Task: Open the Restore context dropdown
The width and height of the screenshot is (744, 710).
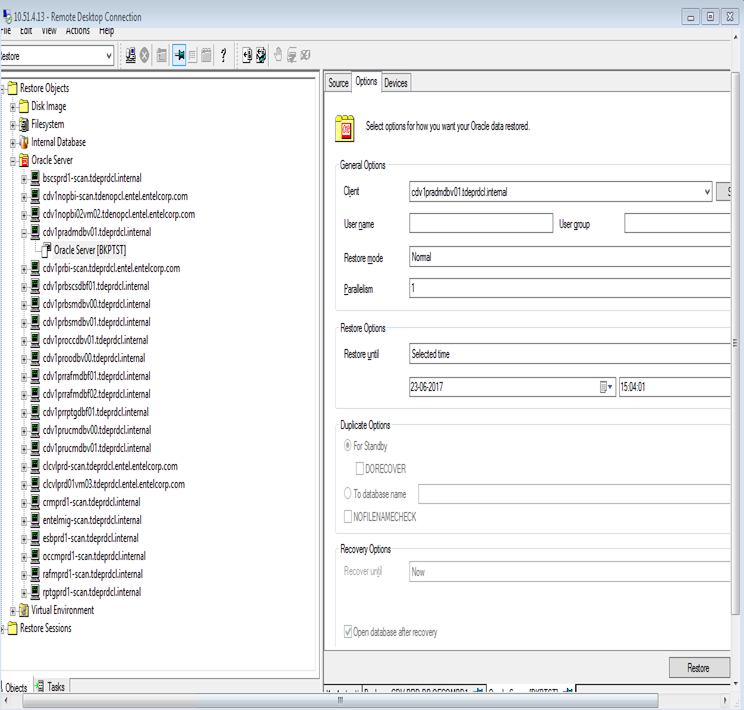Action: point(109,56)
